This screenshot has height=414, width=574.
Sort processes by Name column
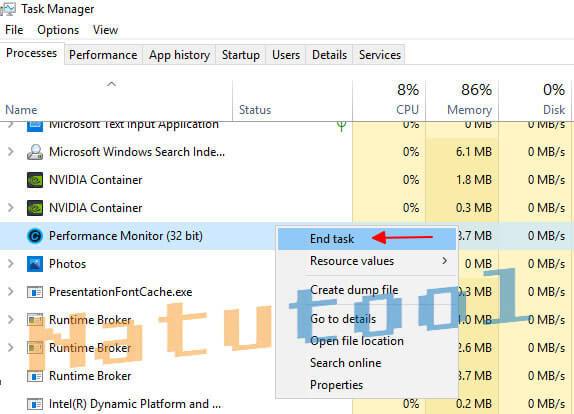[x=116, y=101]
